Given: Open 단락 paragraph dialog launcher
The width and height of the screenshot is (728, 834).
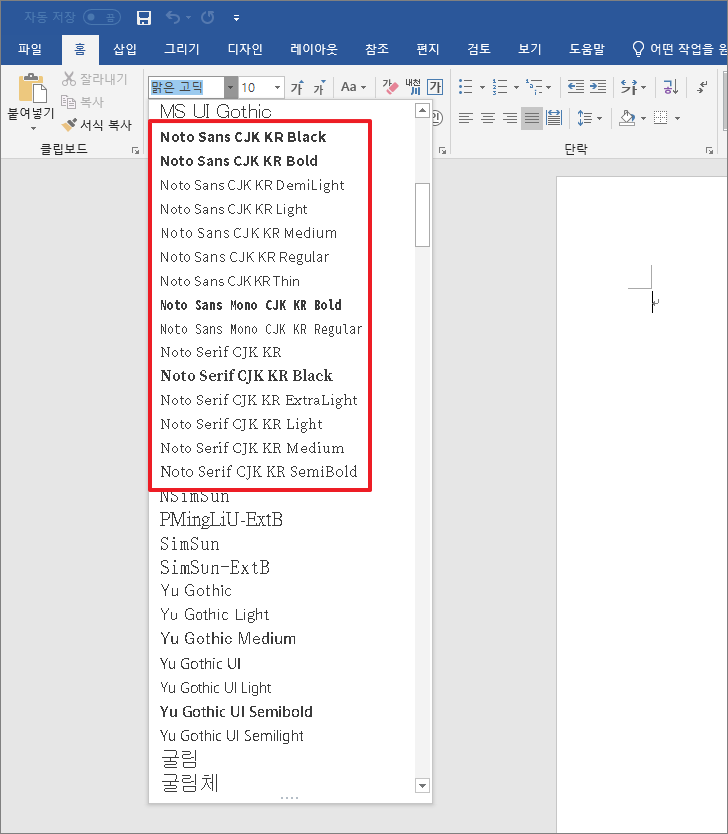Looking at the screenshot, I should [709, 151].
